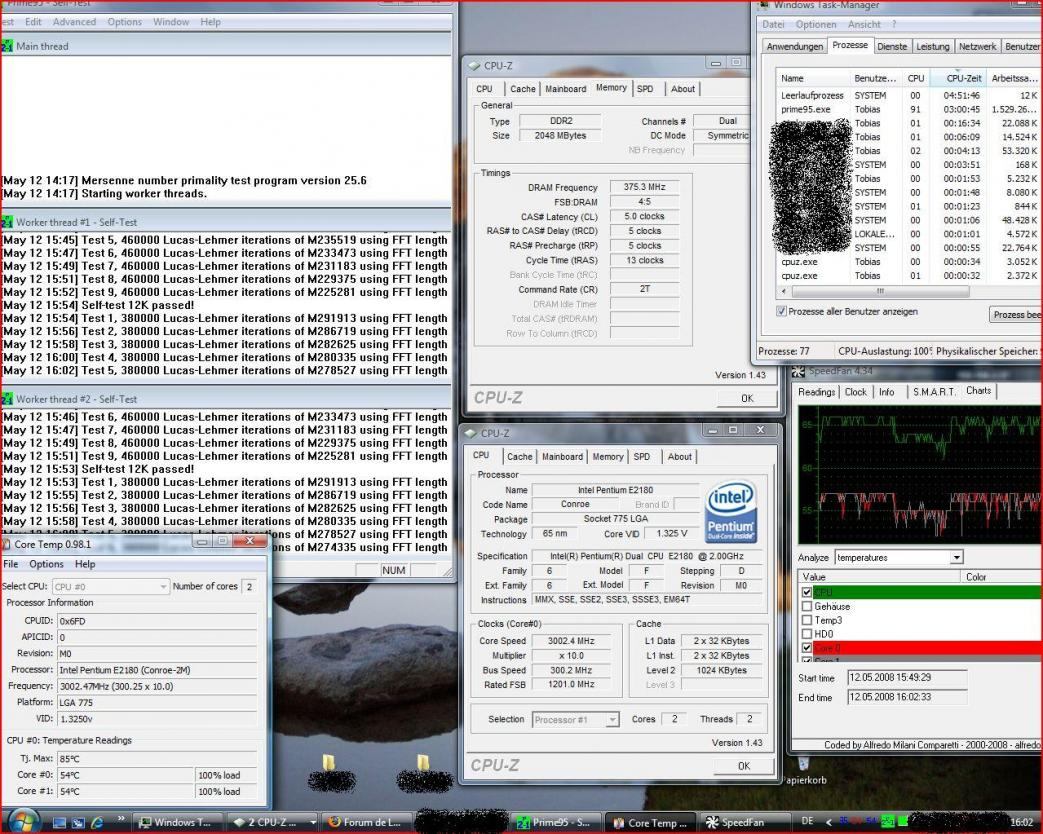
Task: Select the Leerlaufprozess row in Task-Manager
Action: [909, 95]
